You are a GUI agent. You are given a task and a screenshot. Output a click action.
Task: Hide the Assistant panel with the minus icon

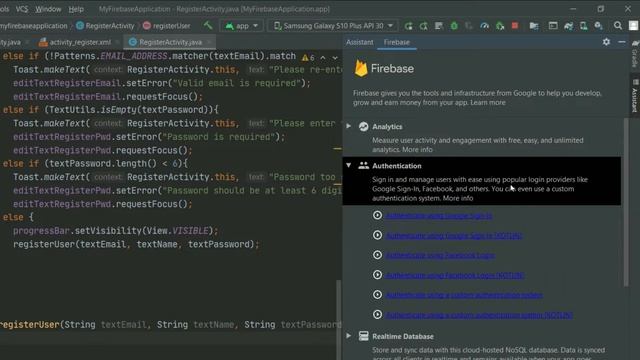coord(622,42)
